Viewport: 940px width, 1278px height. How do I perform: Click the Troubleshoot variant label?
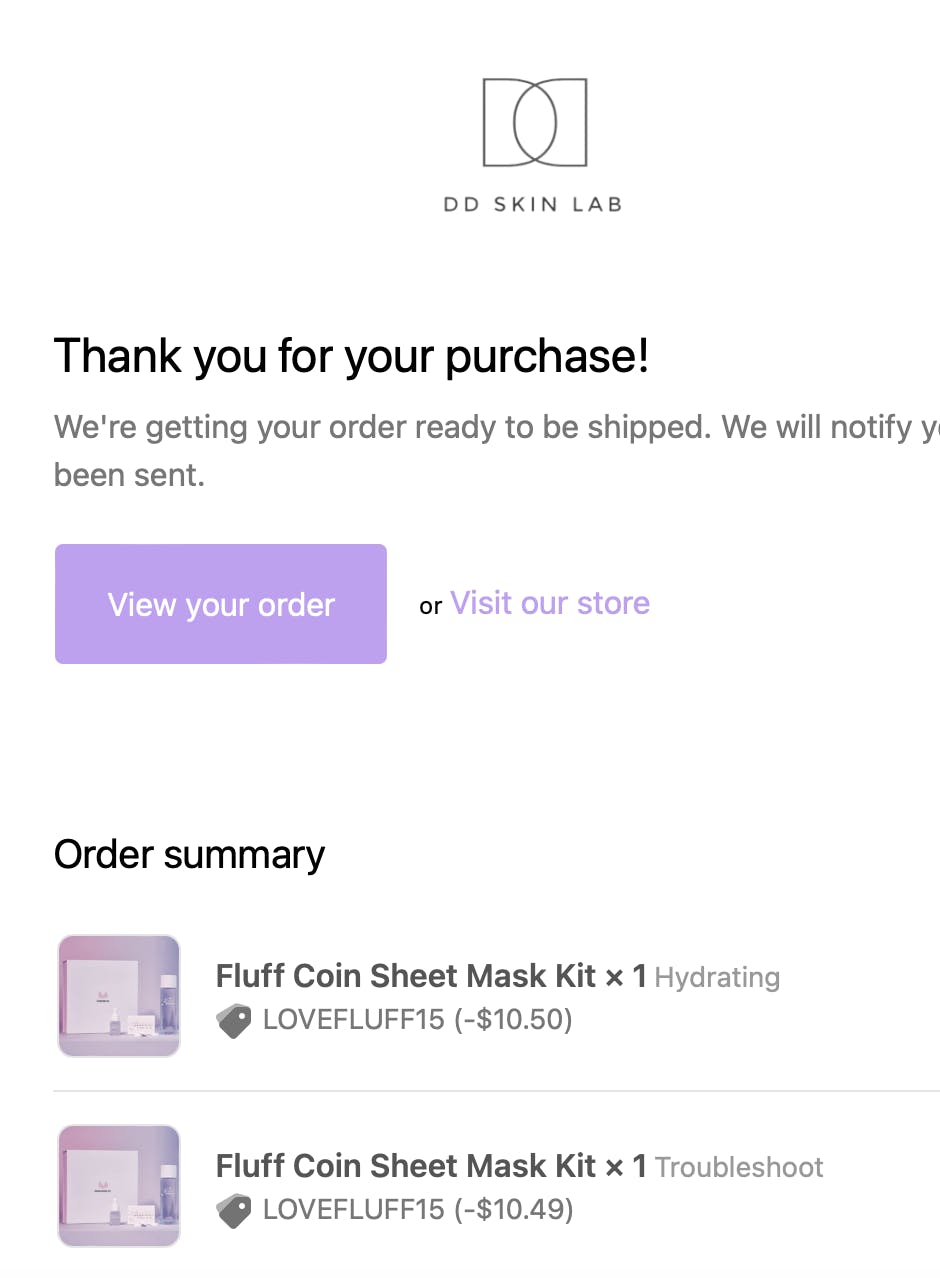(739, 1167)
